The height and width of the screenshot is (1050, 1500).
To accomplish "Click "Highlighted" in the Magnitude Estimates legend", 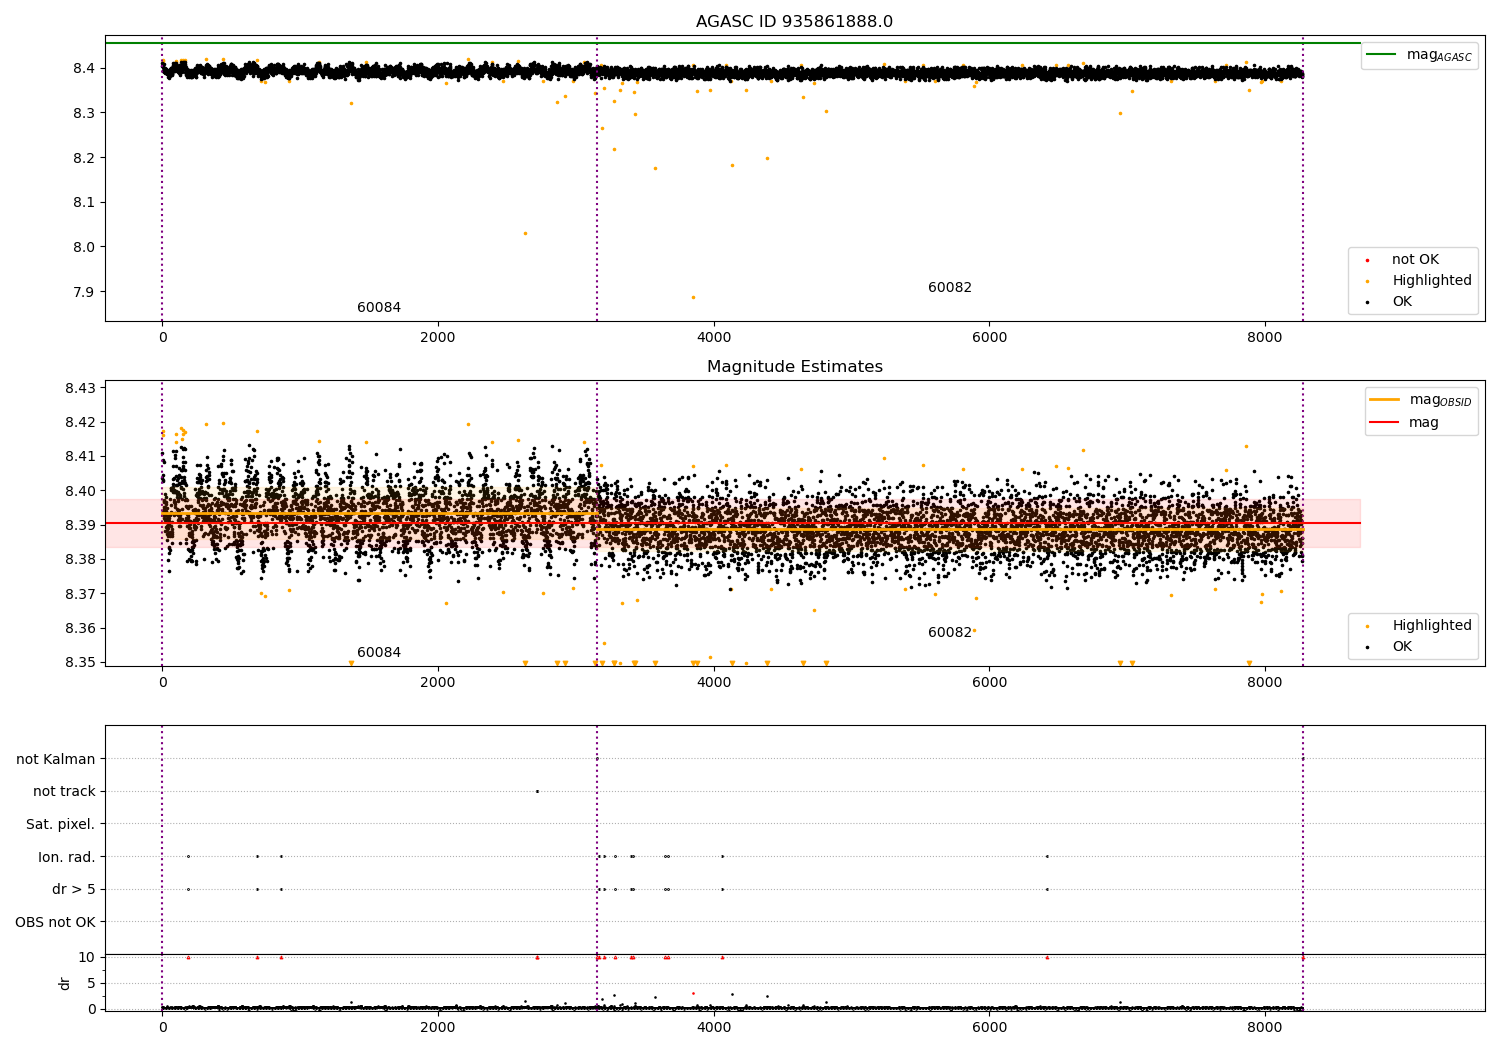I will click(x=1432, y=626).
